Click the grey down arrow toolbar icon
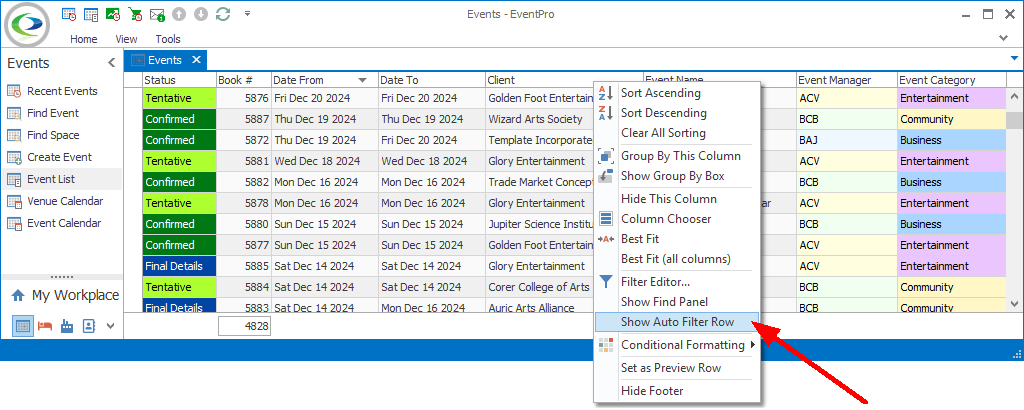This screenshot has width=1024, height=410. click(x=200, y=14)
